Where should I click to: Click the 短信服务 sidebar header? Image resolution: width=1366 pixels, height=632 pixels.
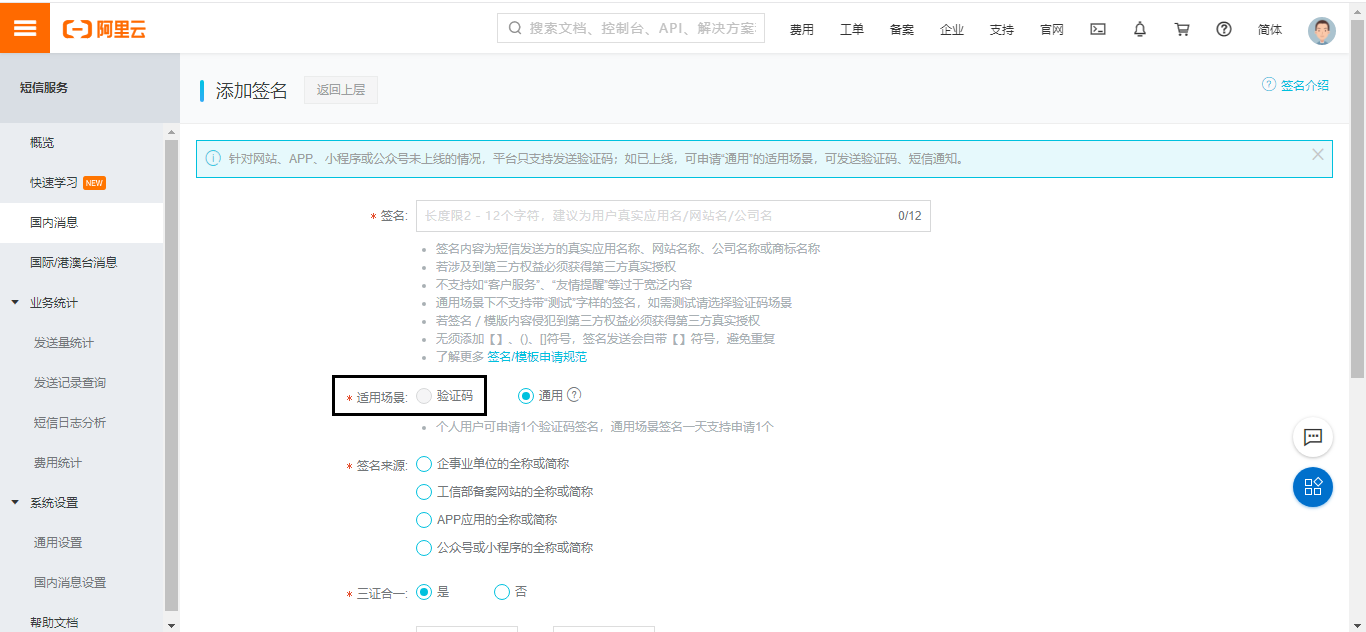pyautogui.click(x=44, y=88)
